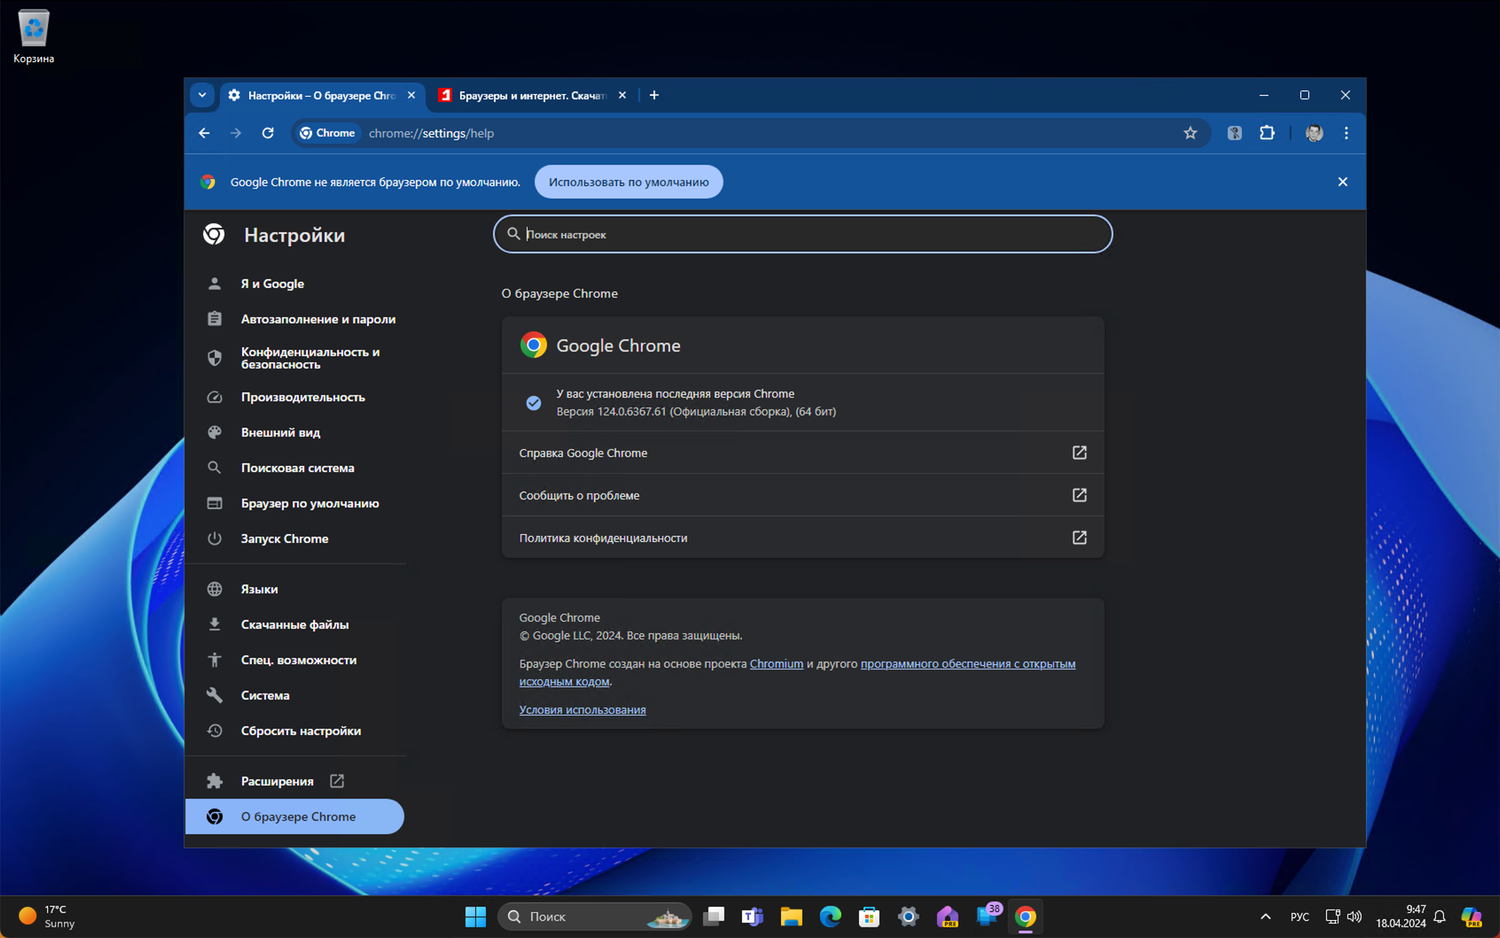Reload the page with refresh icon
Screen dimensions: 1500x938
268,133
